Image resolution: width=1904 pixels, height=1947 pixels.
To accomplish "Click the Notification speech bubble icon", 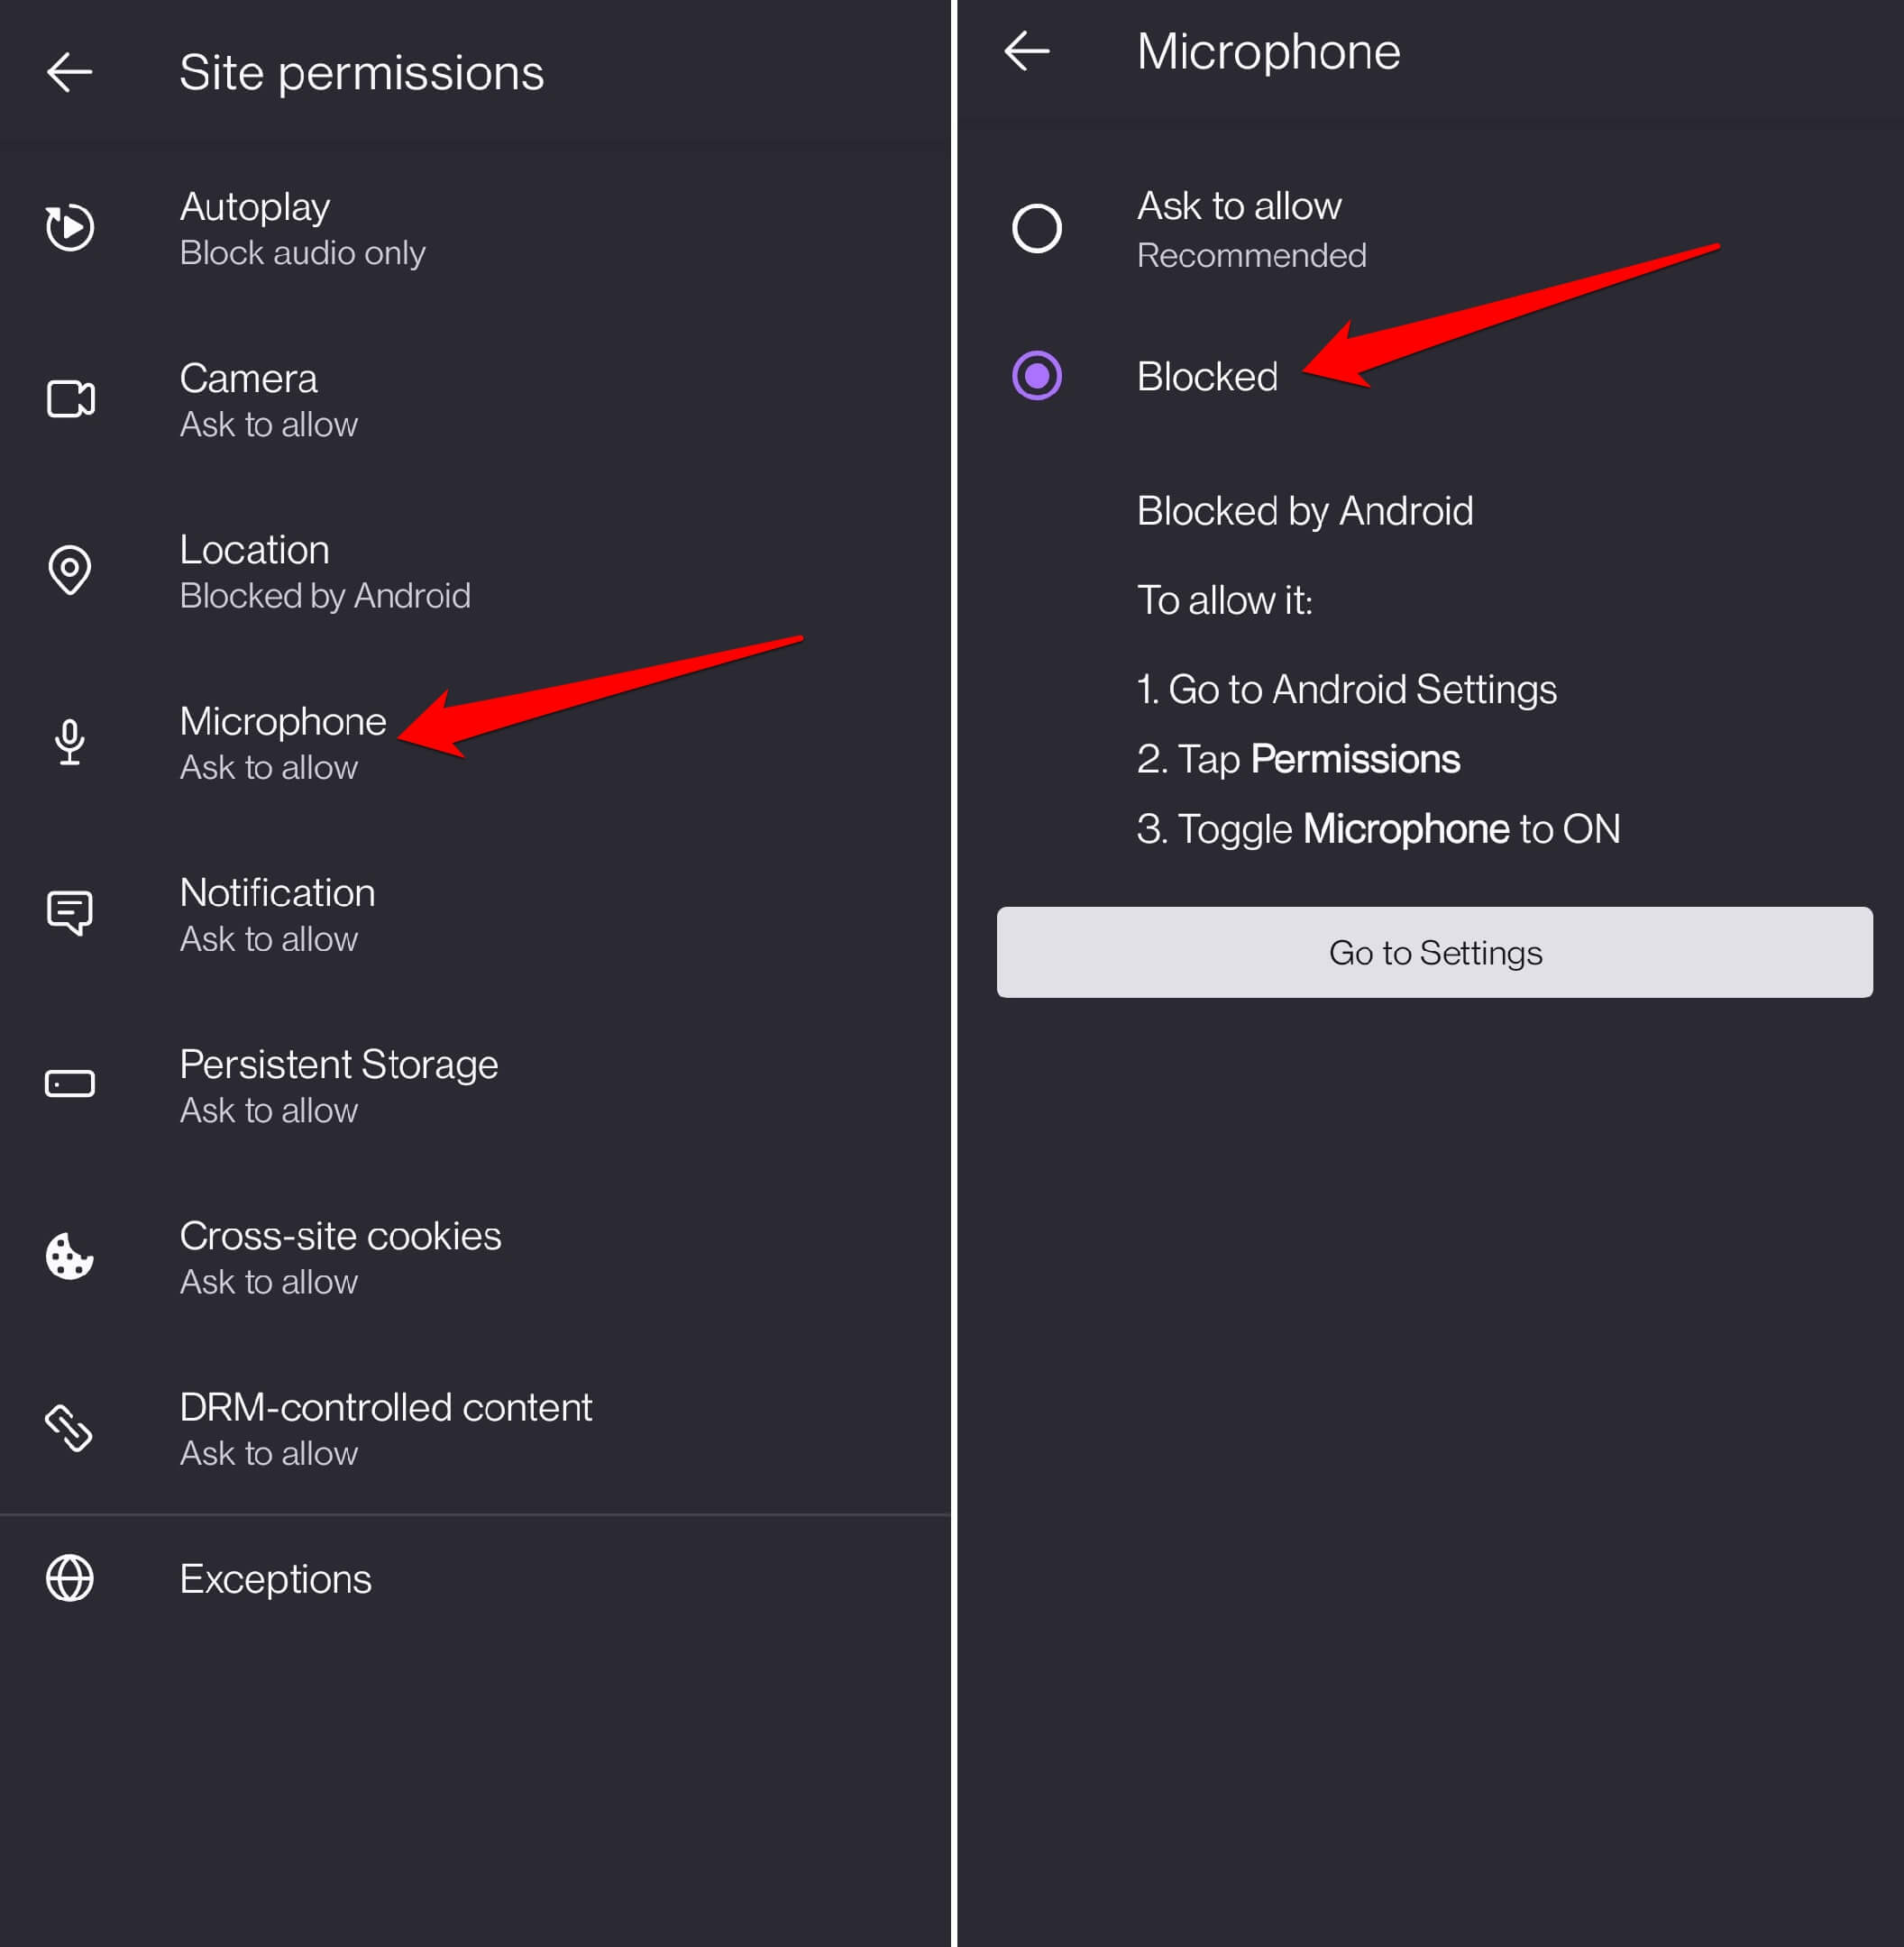I will tap(69, 912).
